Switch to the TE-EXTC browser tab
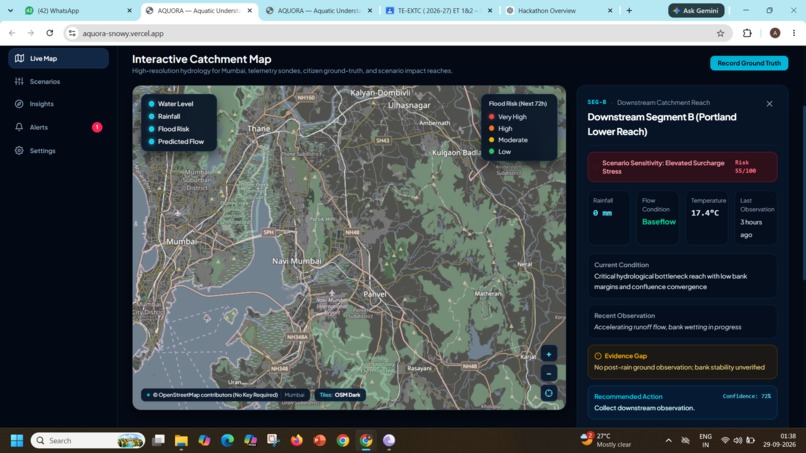Screen dimensions: 806x453 tap(439, 11)
